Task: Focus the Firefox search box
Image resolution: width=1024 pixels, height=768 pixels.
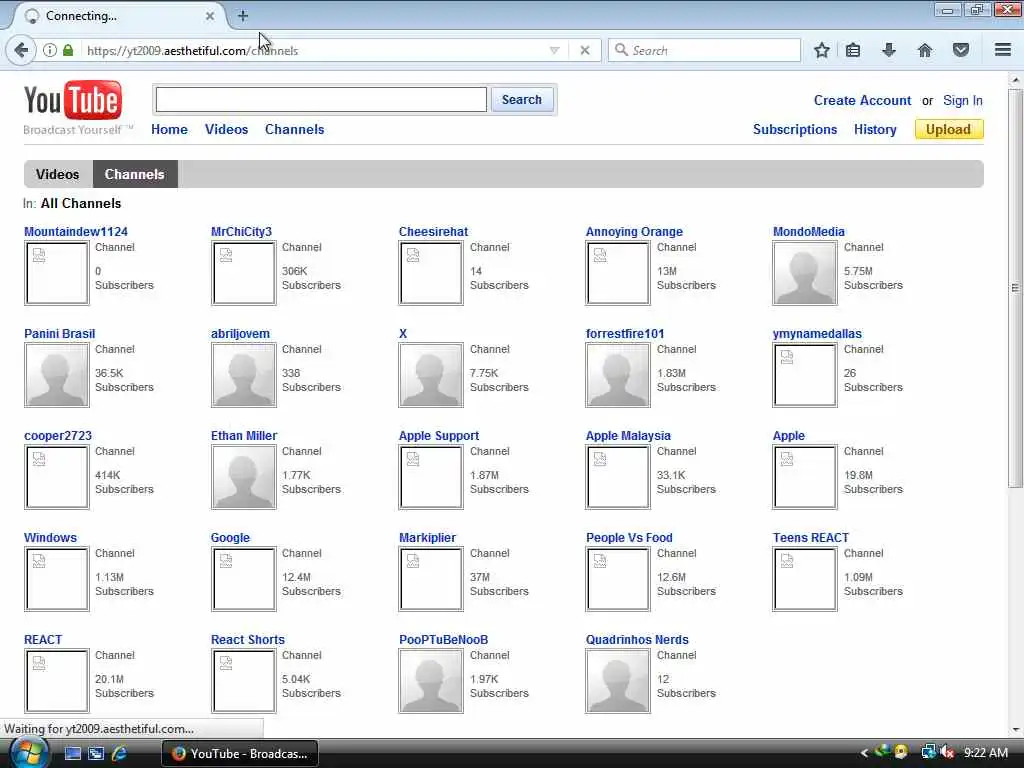Action: pyautogui.click(x=705, y=50)
